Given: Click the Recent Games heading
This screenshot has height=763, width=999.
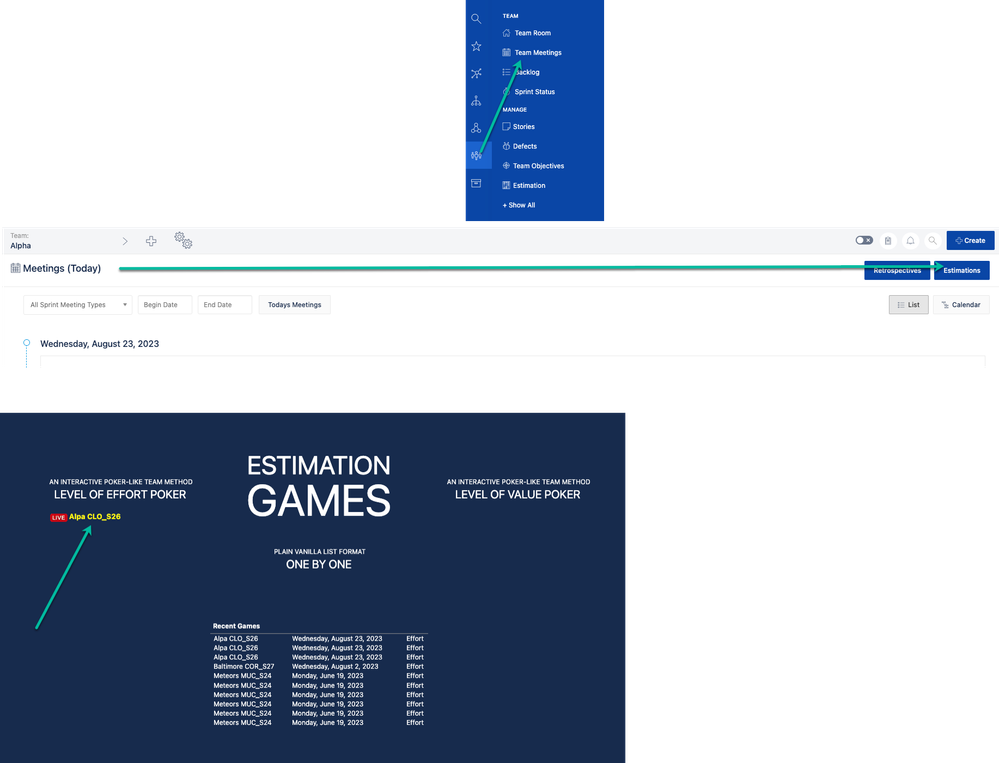Looking at the screenshot, I should [x=236, y=626].
